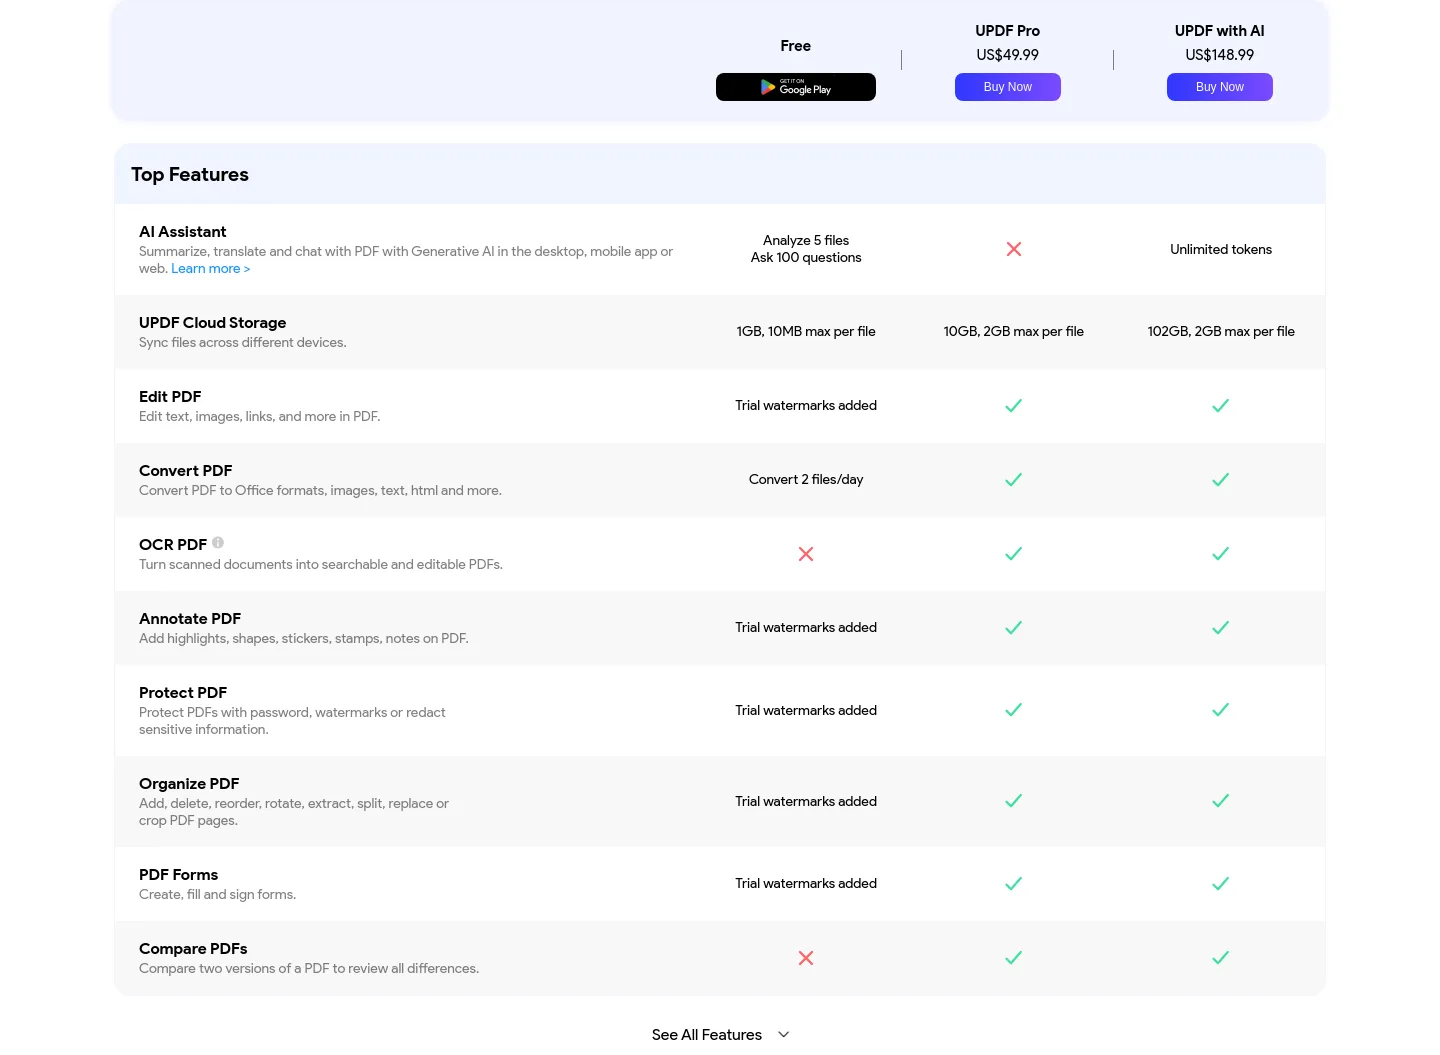
Task: Click the OCR PDF info icon
Action: (218, 543)
